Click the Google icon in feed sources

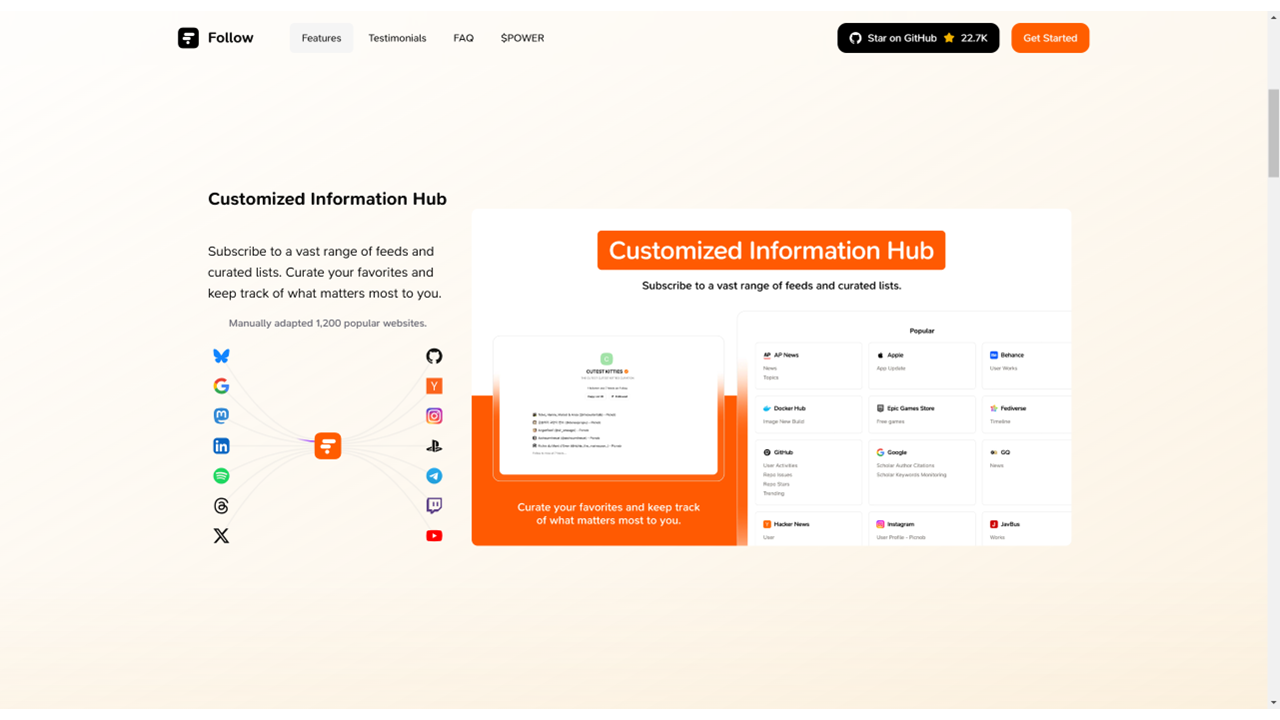221,386
